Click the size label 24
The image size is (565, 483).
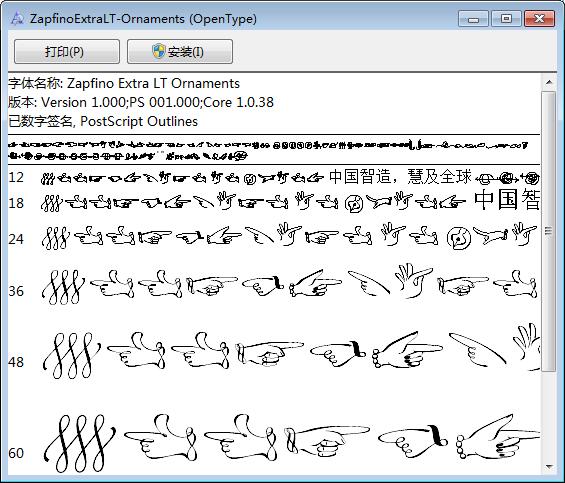coord(16,239)
